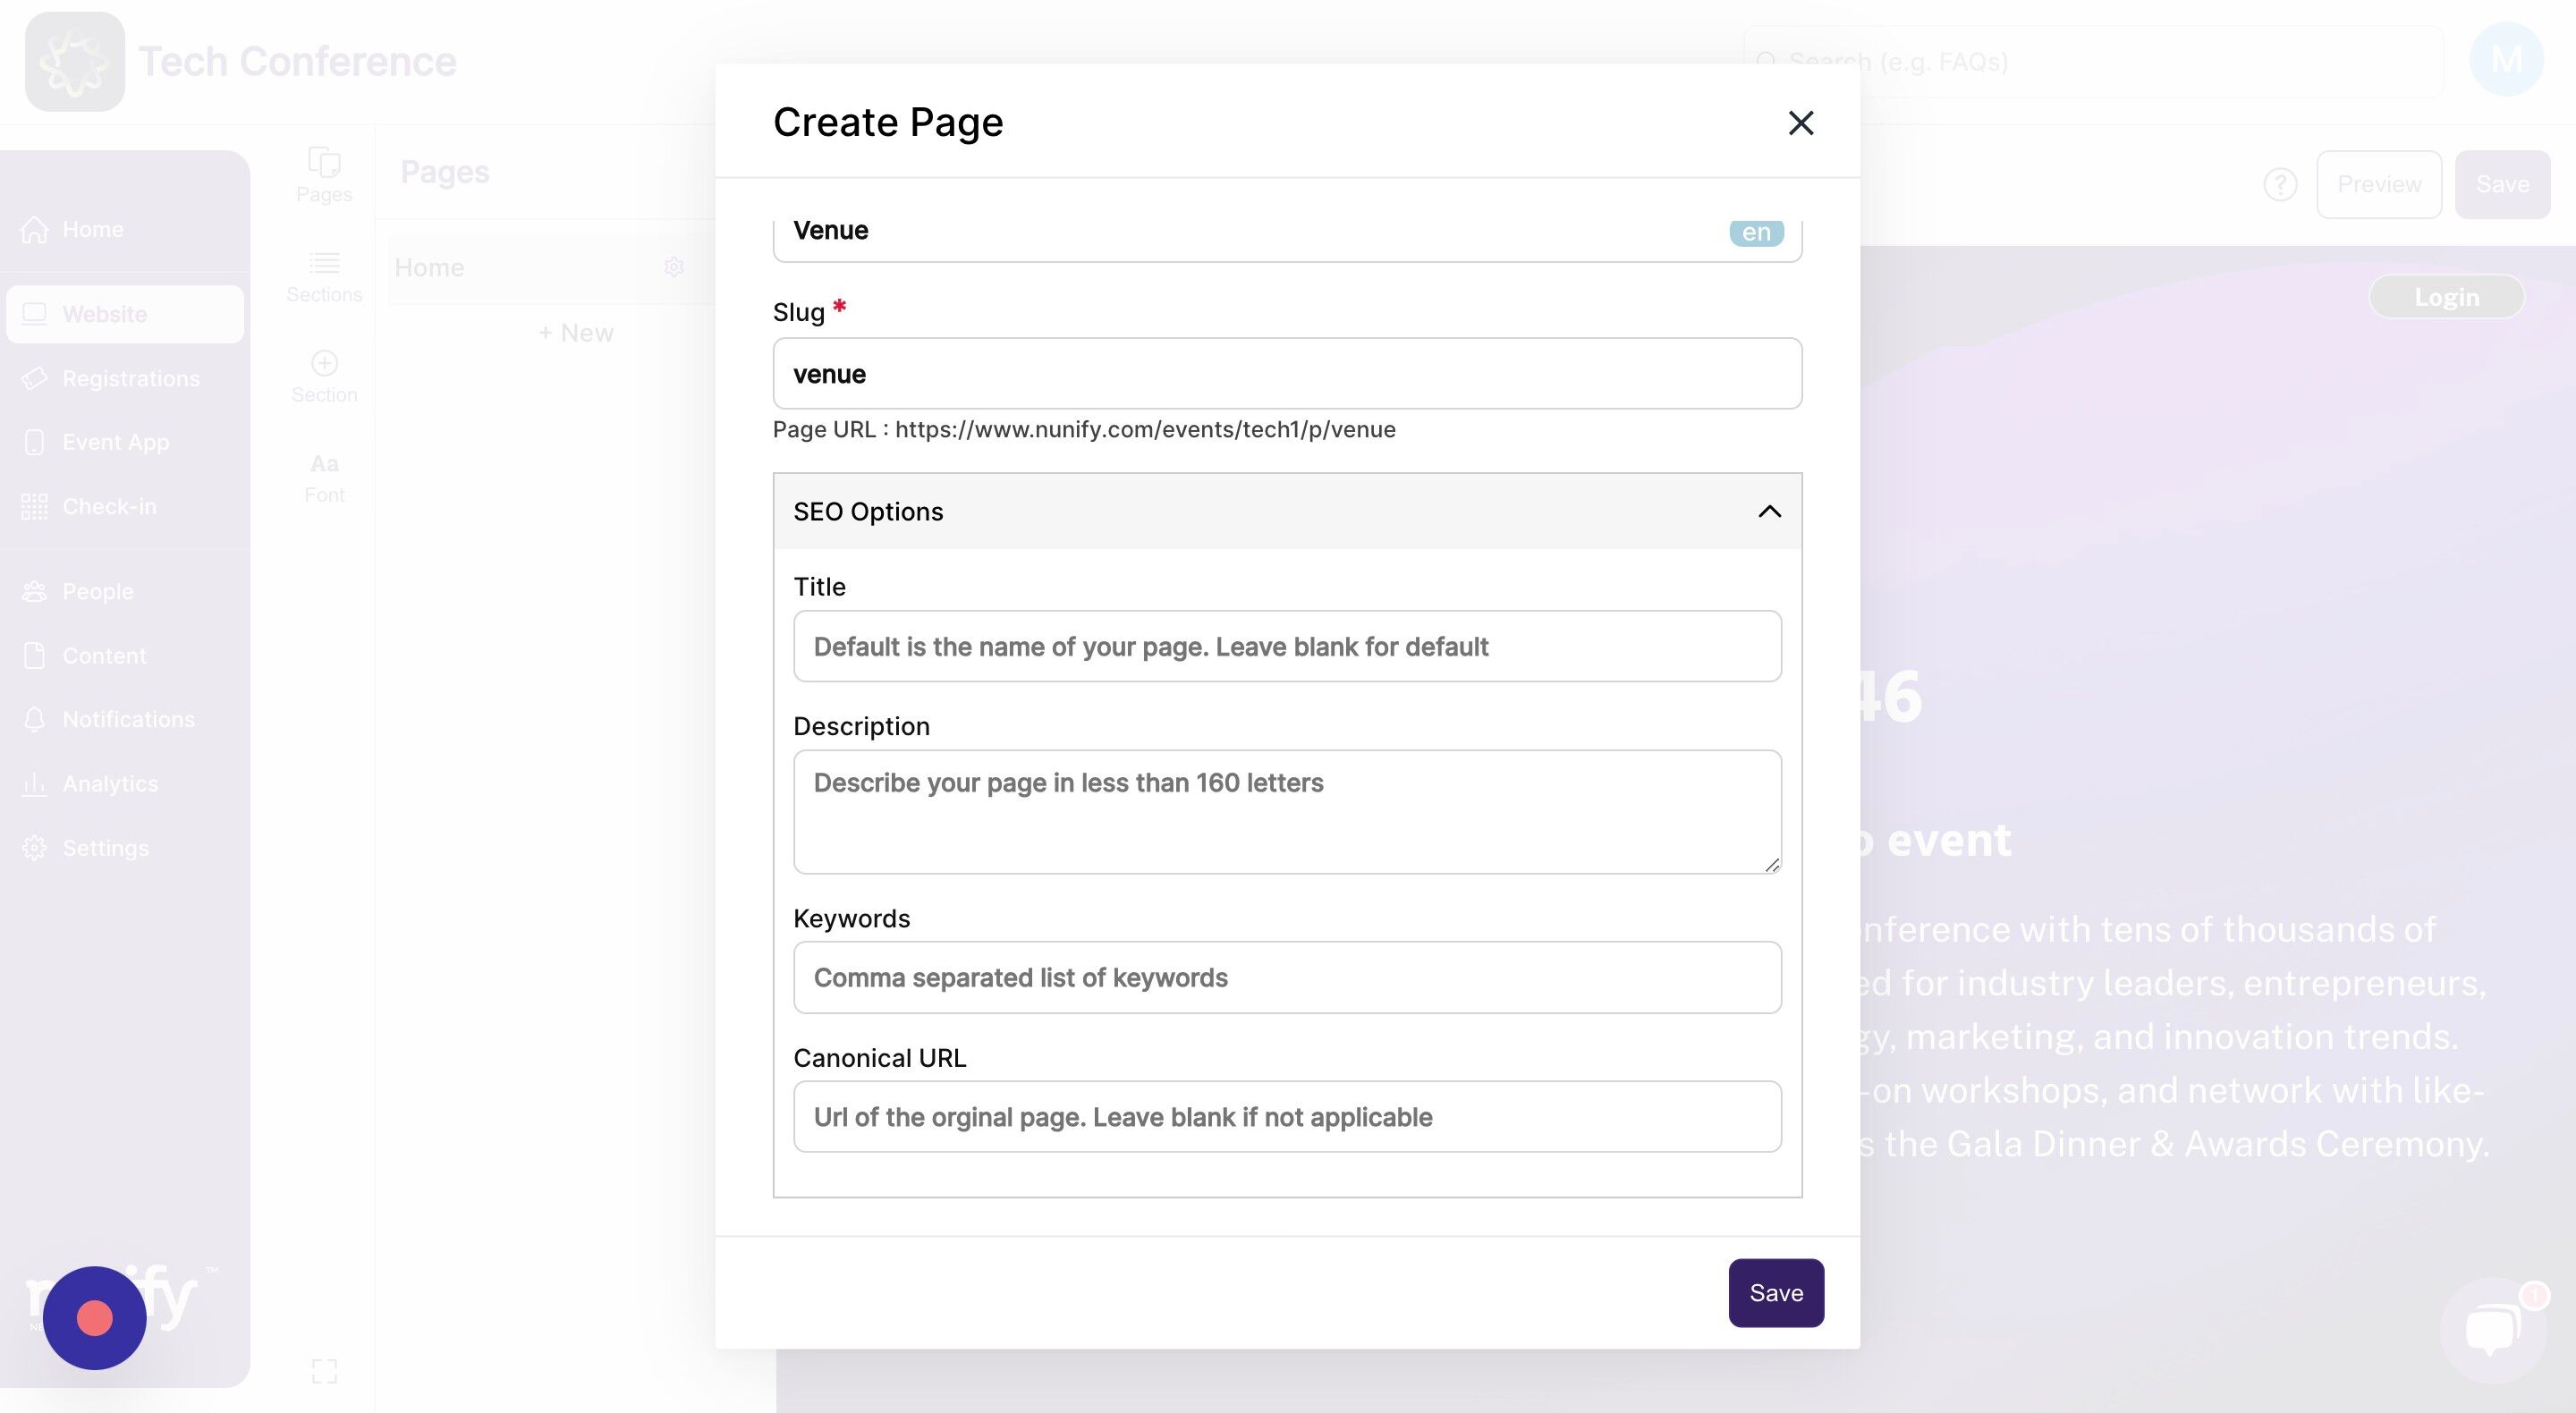Click the fullscreen expand icon
The width and height of the screenshot is (2576, 1413).
pyautogui.click(x=324, y=1370)
